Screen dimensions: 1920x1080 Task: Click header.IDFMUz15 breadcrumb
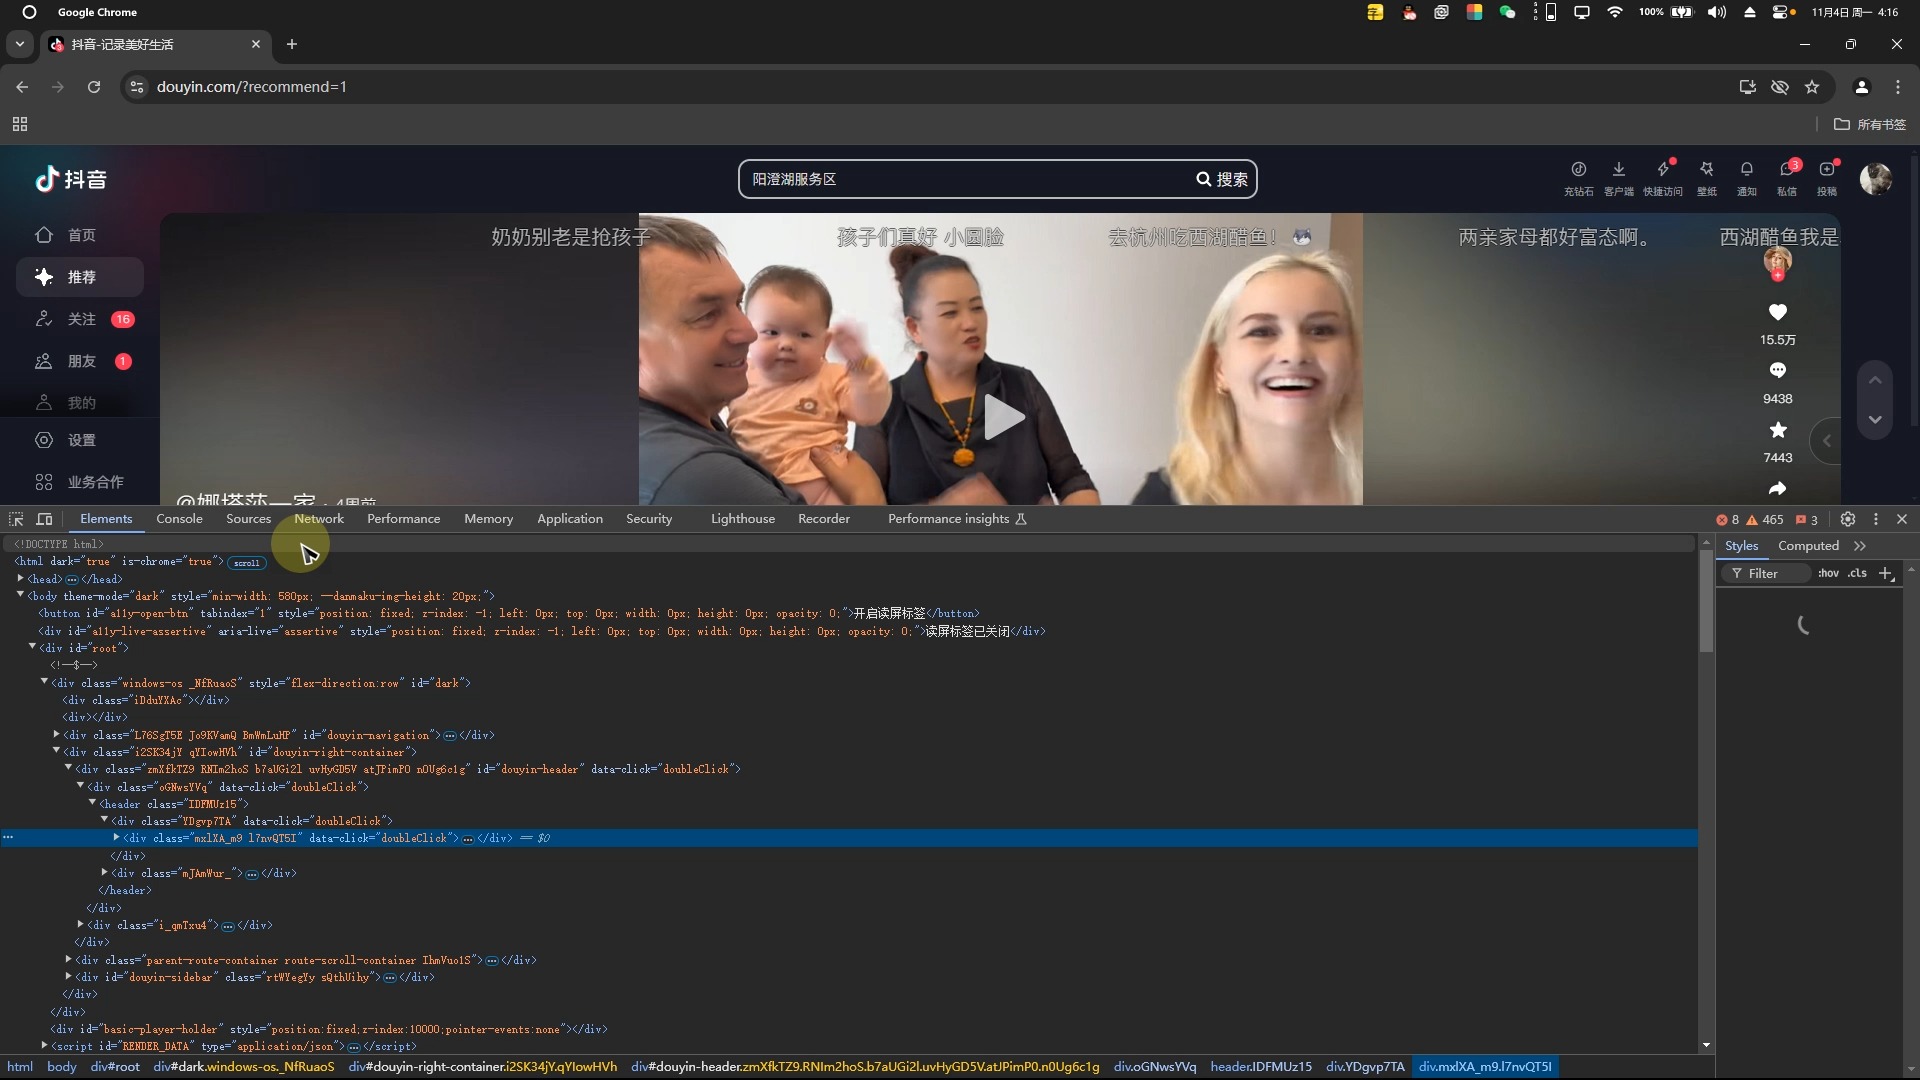(x=1261, y=1067)
